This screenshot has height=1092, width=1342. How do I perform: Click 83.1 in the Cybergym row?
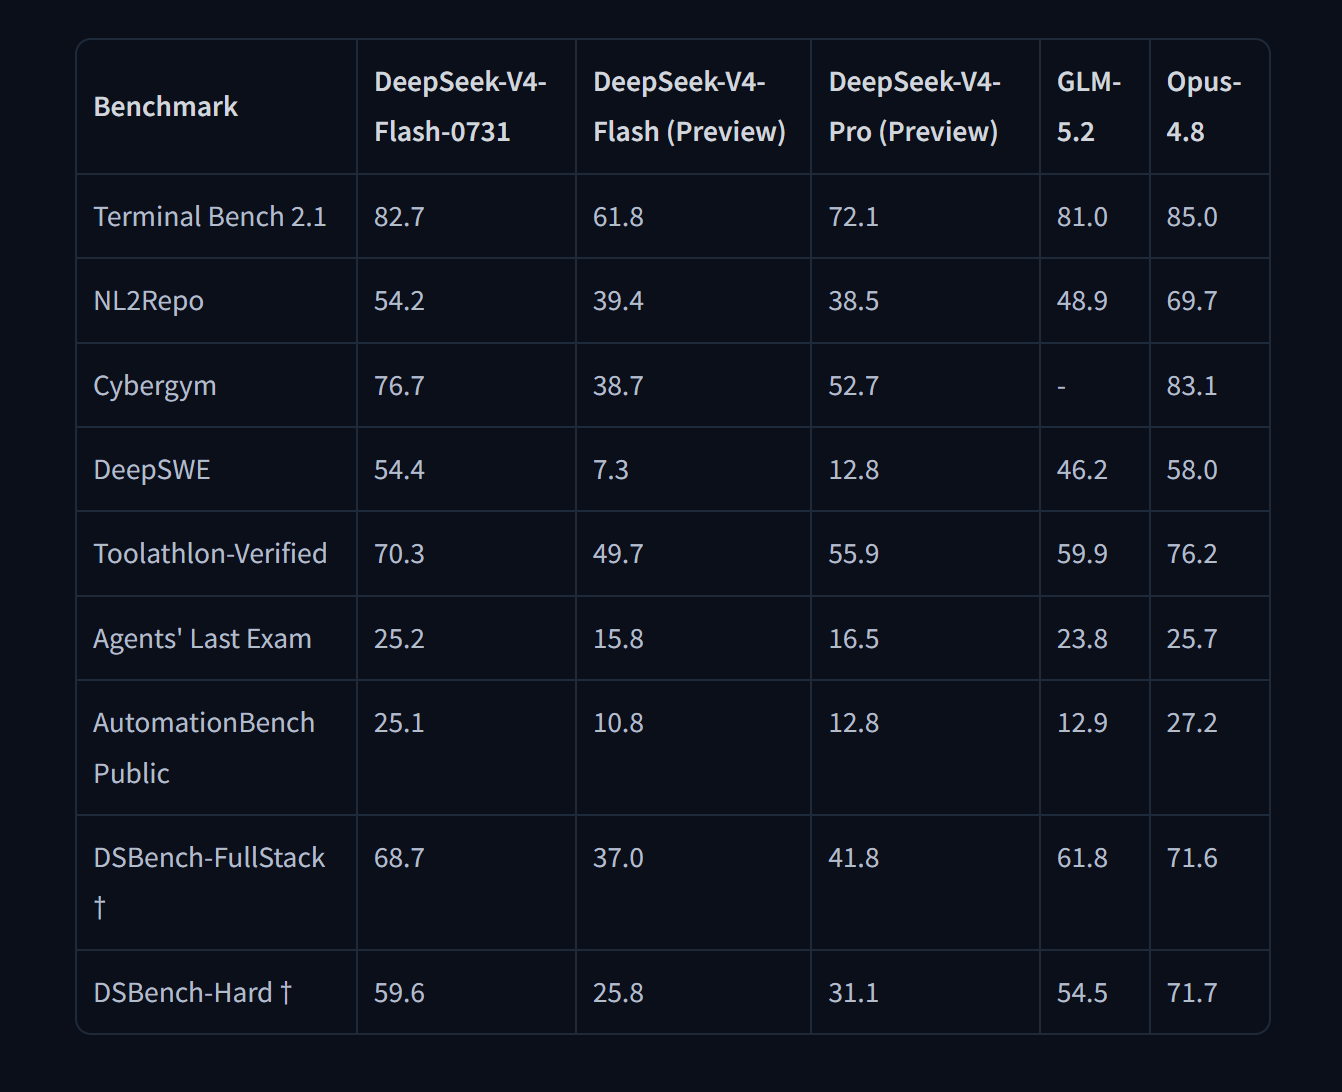click(1192, 386)
